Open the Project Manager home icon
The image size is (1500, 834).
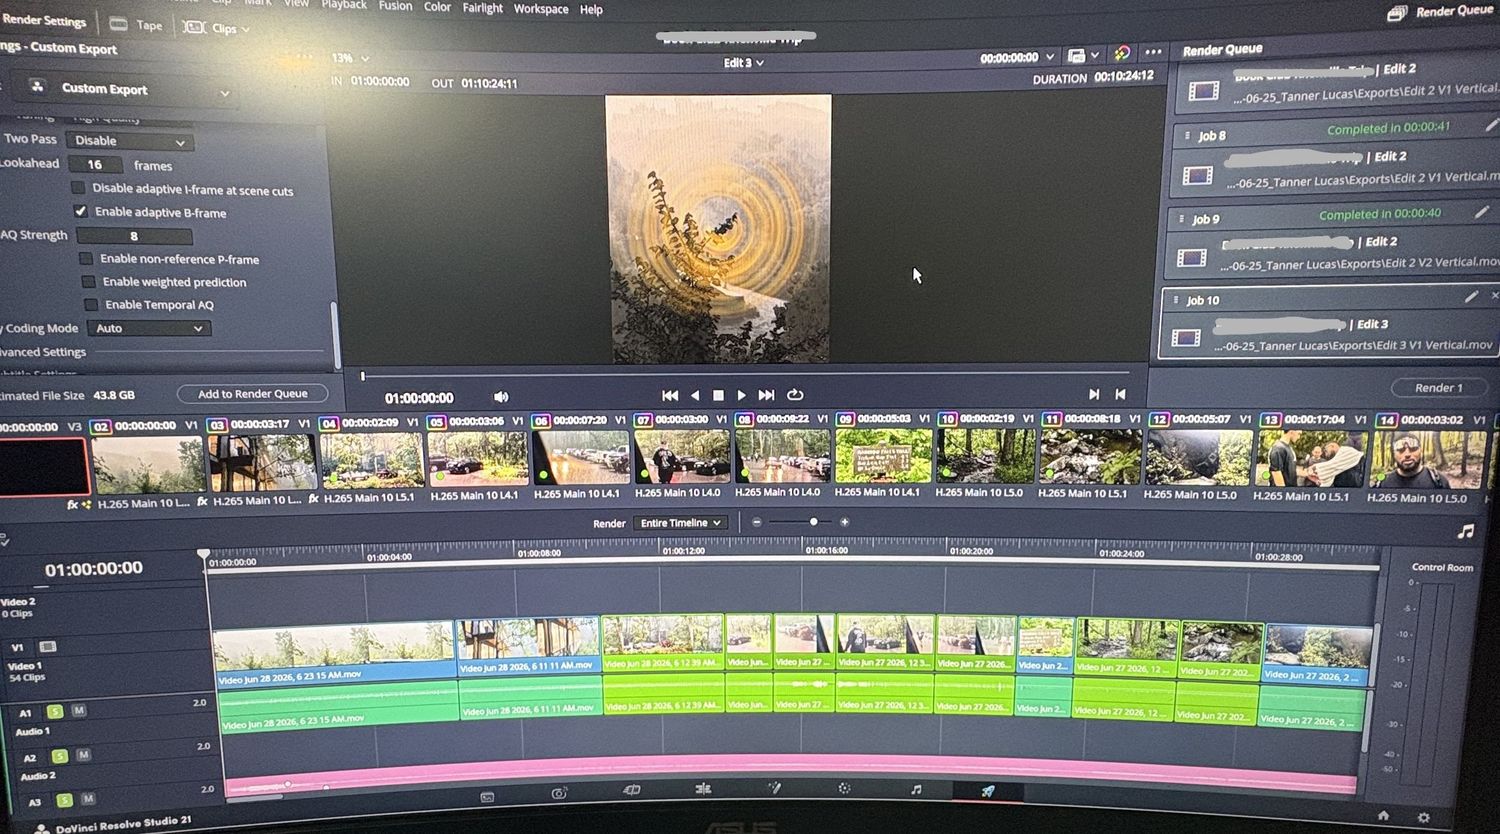[x=1383, y=815]
